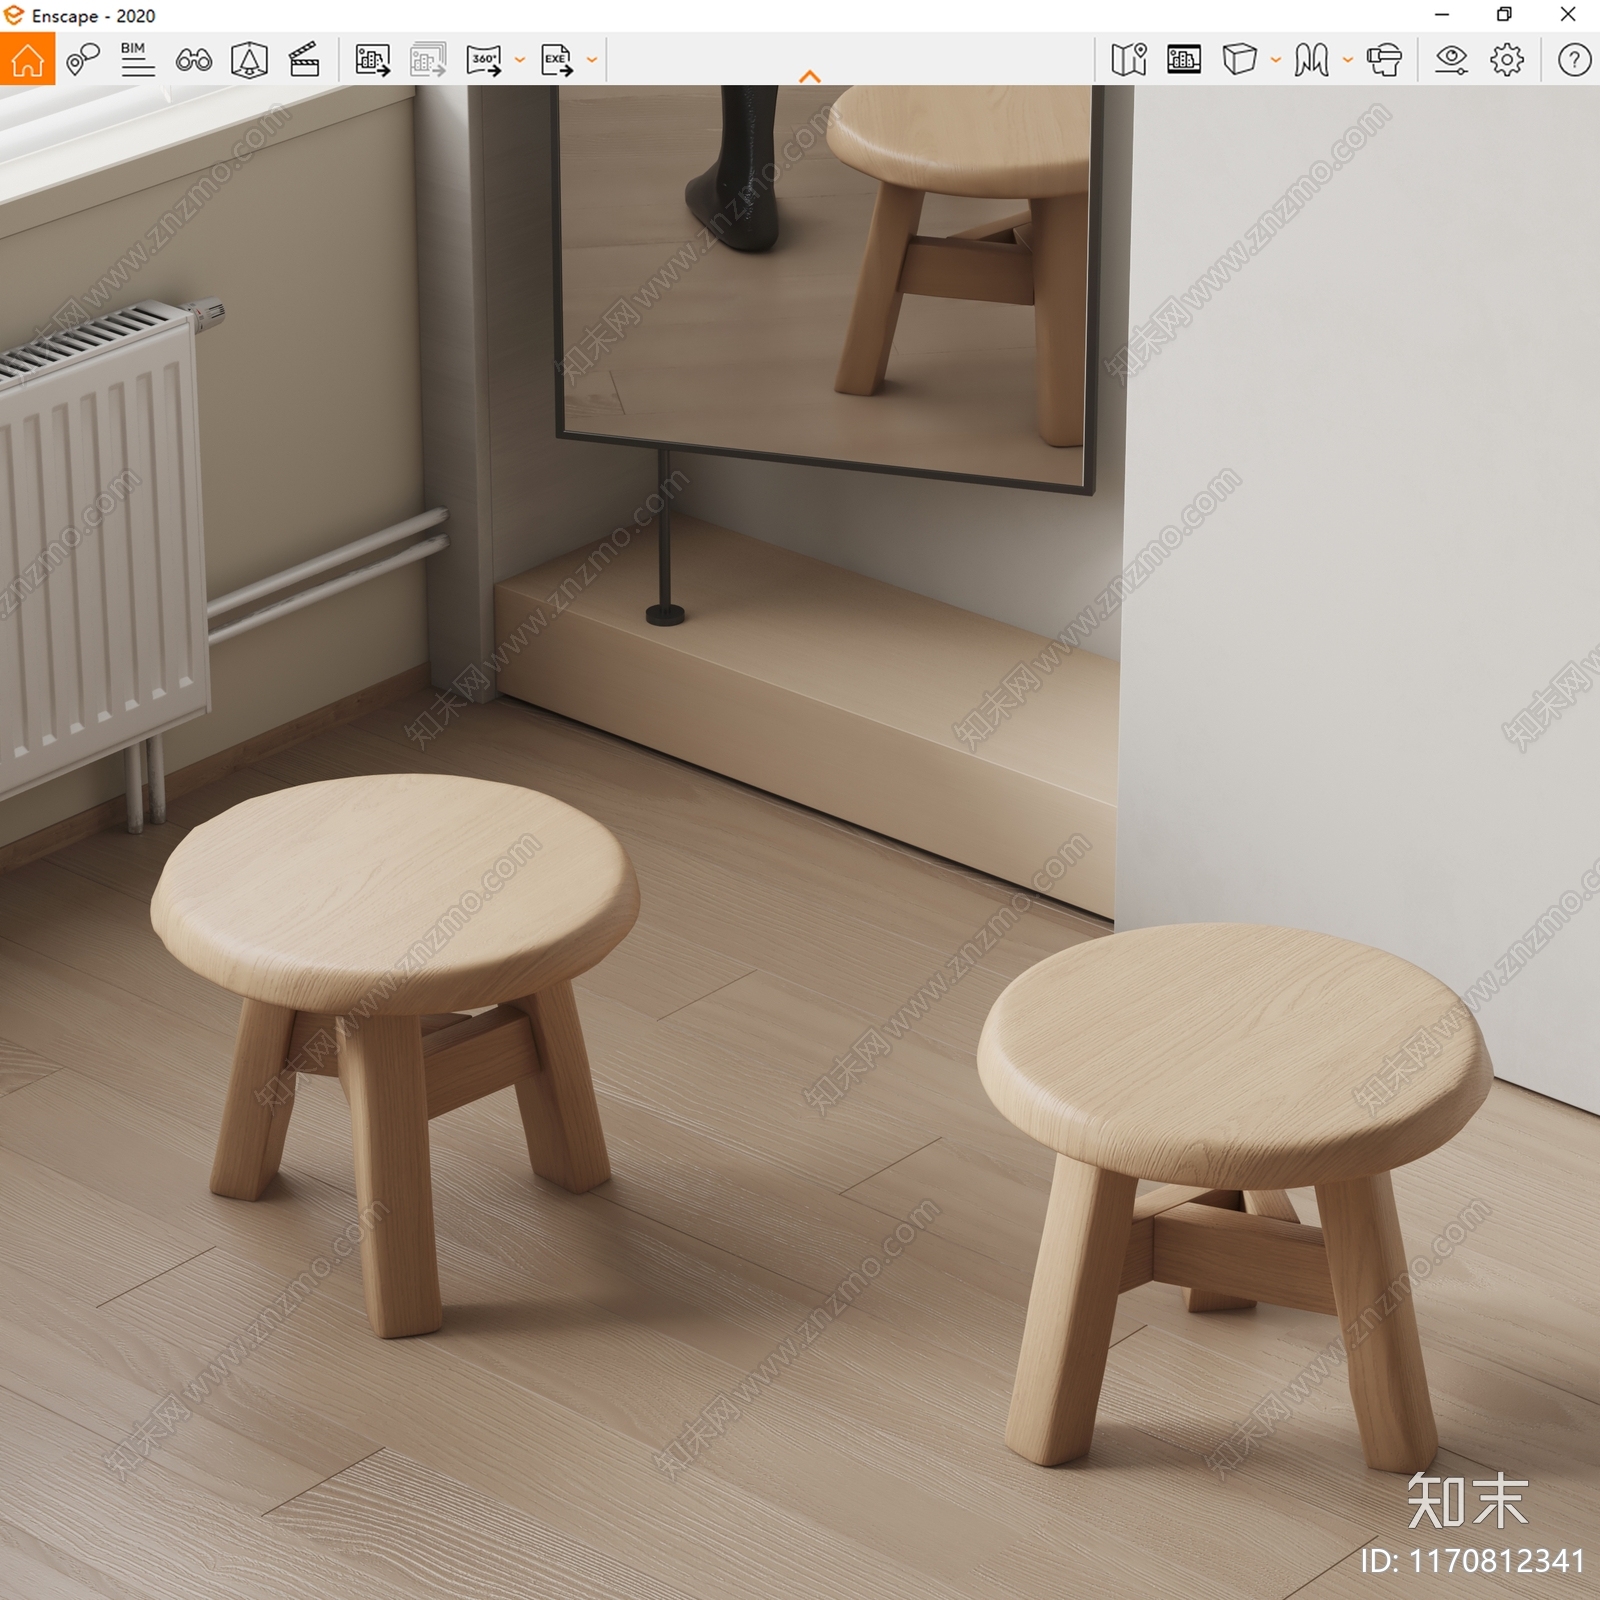Expand the navigation mode dropdown arrow
1600x1600 pixels.
[x=1347, y=60]
